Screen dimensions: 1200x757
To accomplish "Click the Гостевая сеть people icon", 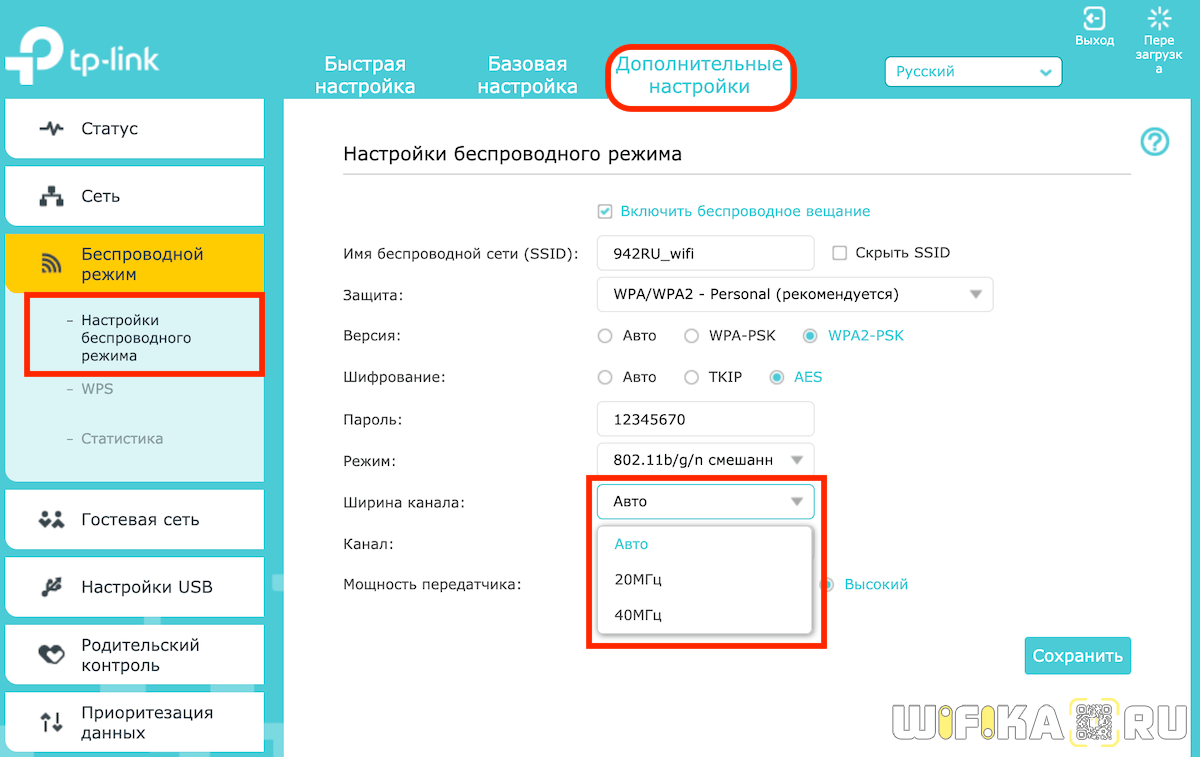I will [x=51, y=520].
